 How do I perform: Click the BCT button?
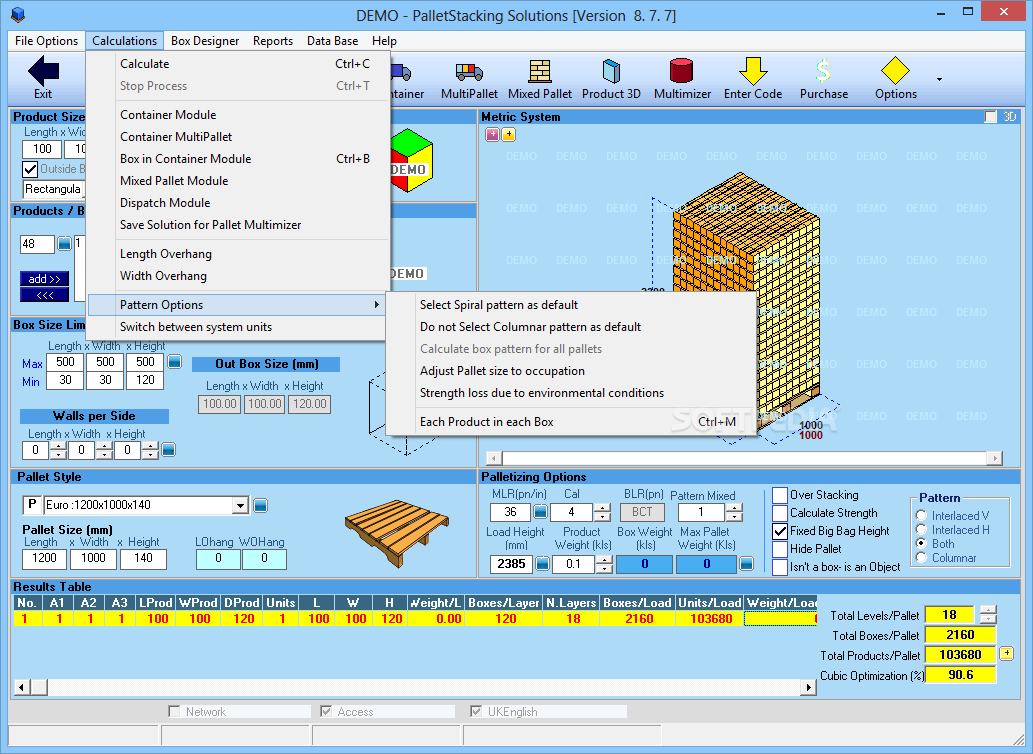[642, 512]
